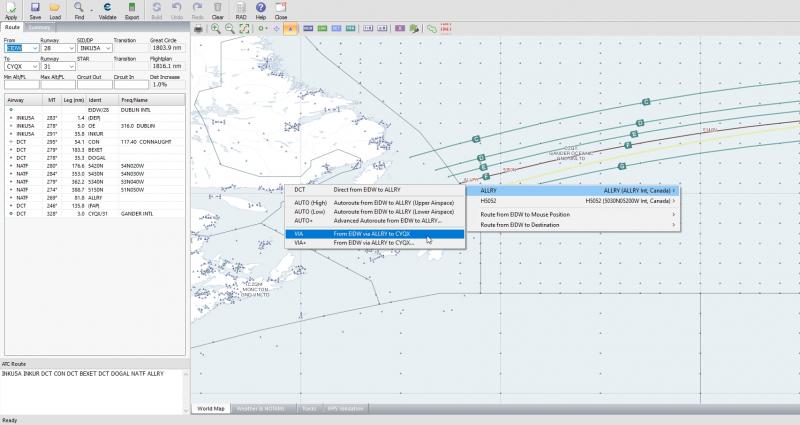Screen dimensions: 800x425
Task: Toggle the purple airspace map layer icon
Action: coord(399,29)
